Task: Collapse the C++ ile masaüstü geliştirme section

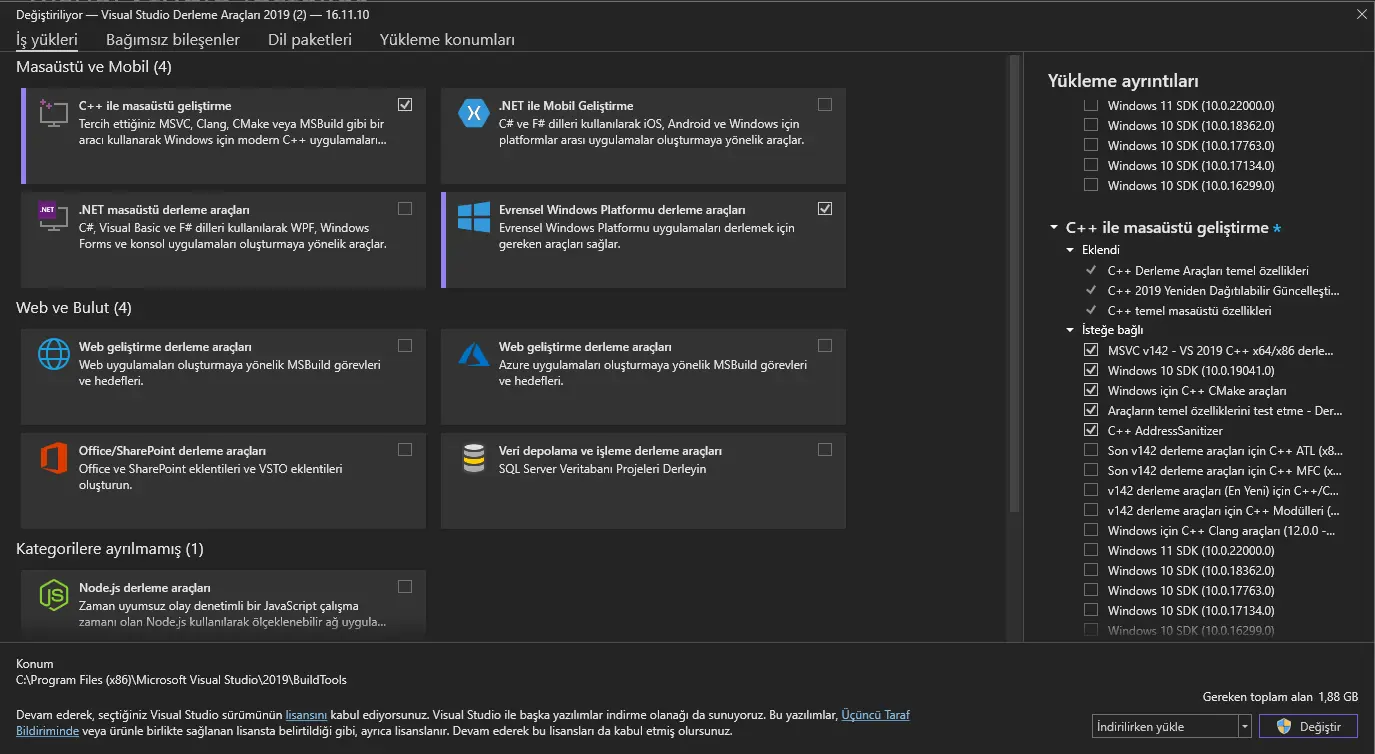Action: (1054, 228)
